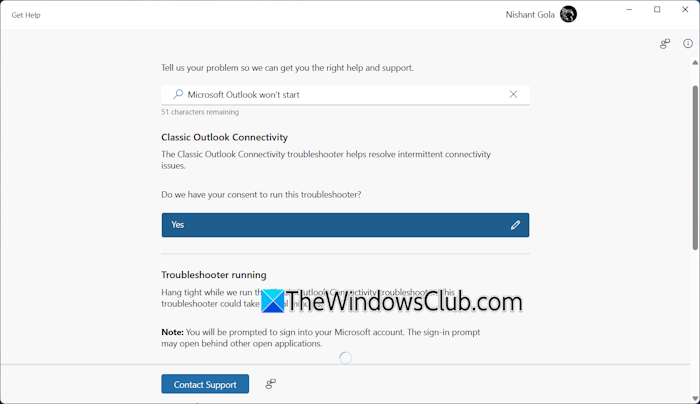Viewport: 700px width, 404px height.
Task: Click the Note about sign-in prompt
Action: (321, 338)
